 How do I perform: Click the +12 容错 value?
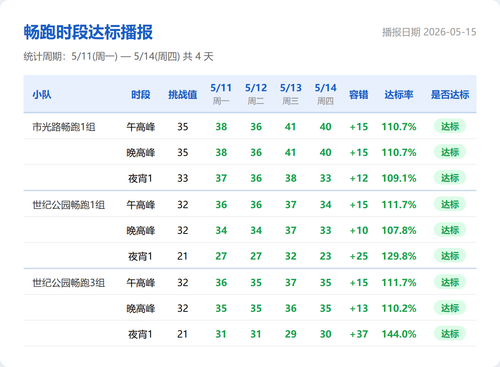359,178
